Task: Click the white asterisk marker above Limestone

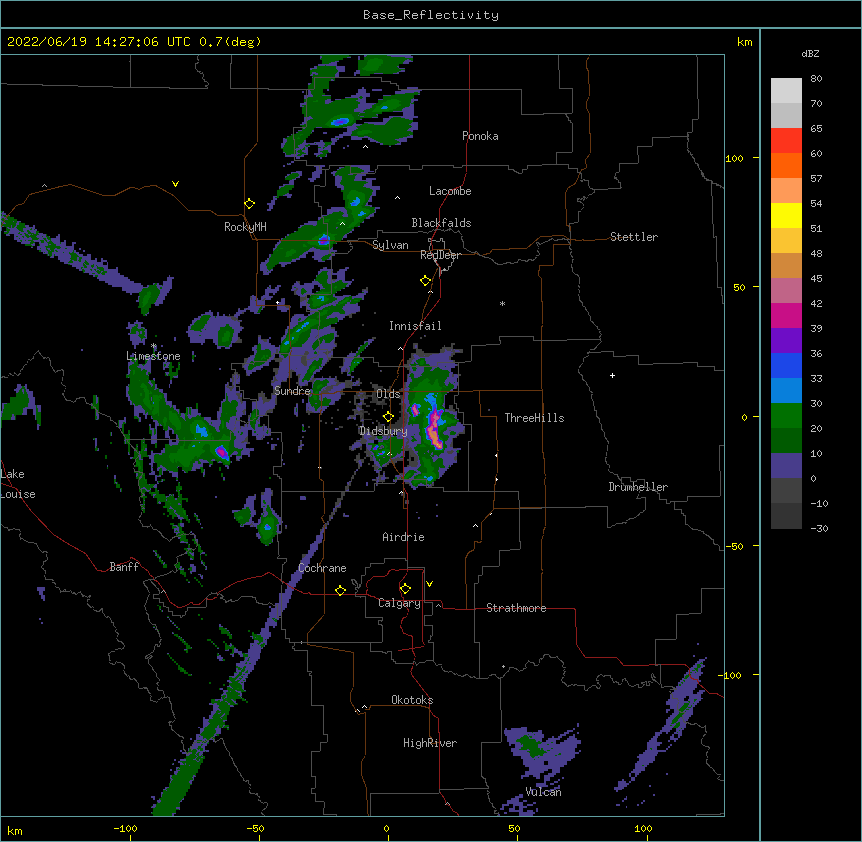Action: 154,346
